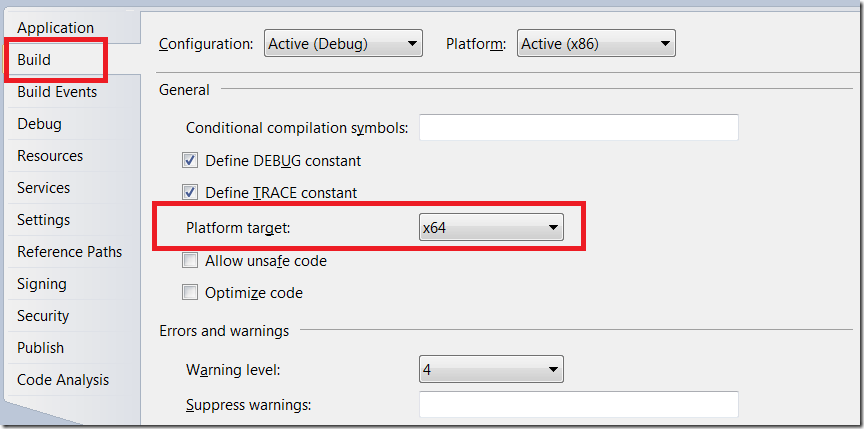Open the Debug settings tab
Image resolution: width=864 pixels, height=429 pixels.
click(x=40, y=123)
